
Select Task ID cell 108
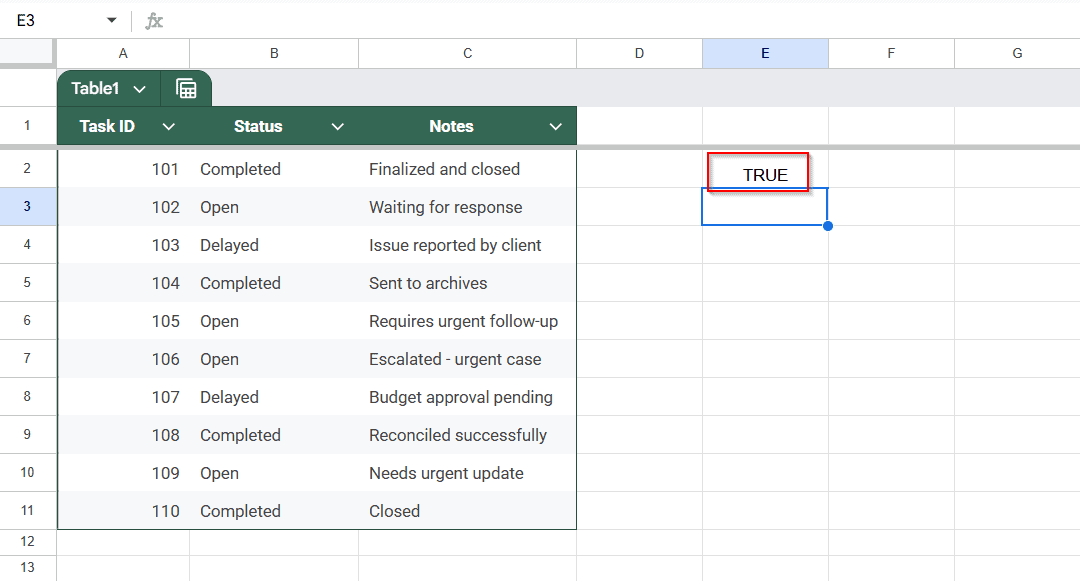tap(123, 435)
